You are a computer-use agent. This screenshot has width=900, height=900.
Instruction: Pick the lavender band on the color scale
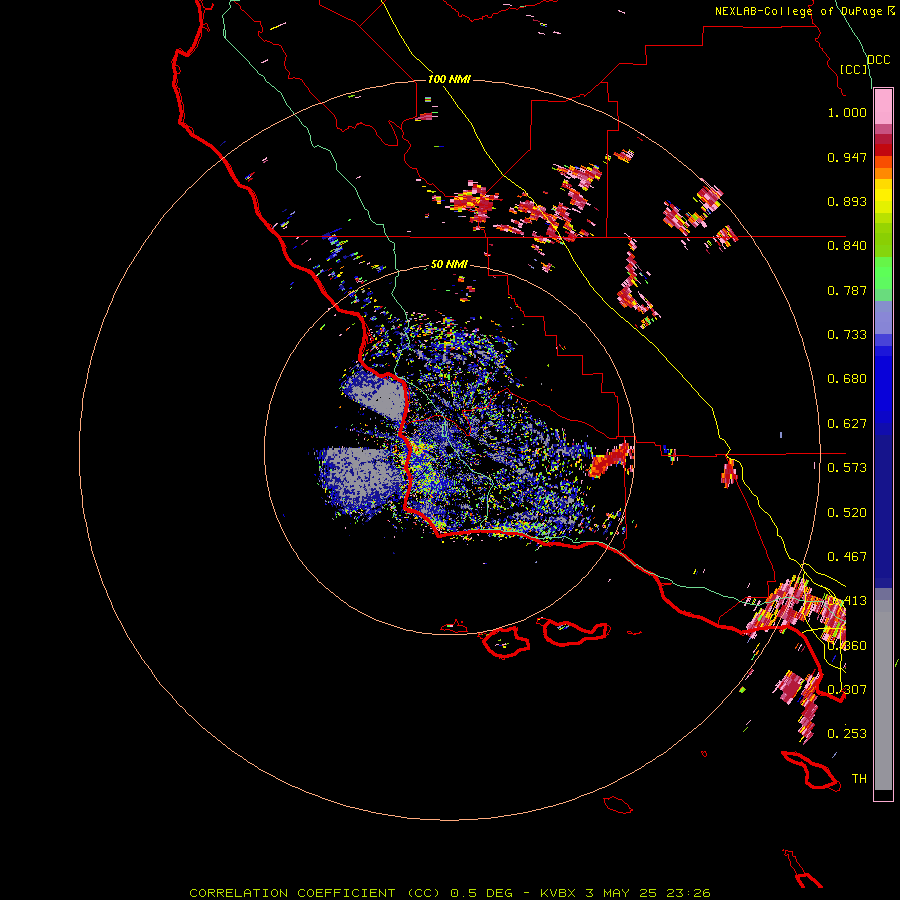coord(883,318)
